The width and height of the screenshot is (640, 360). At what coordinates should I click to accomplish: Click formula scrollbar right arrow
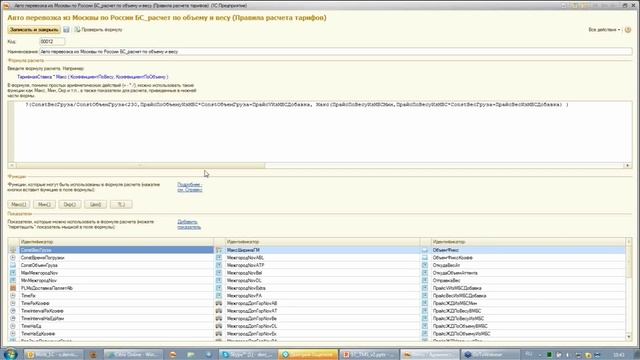(x=627, y=165)
